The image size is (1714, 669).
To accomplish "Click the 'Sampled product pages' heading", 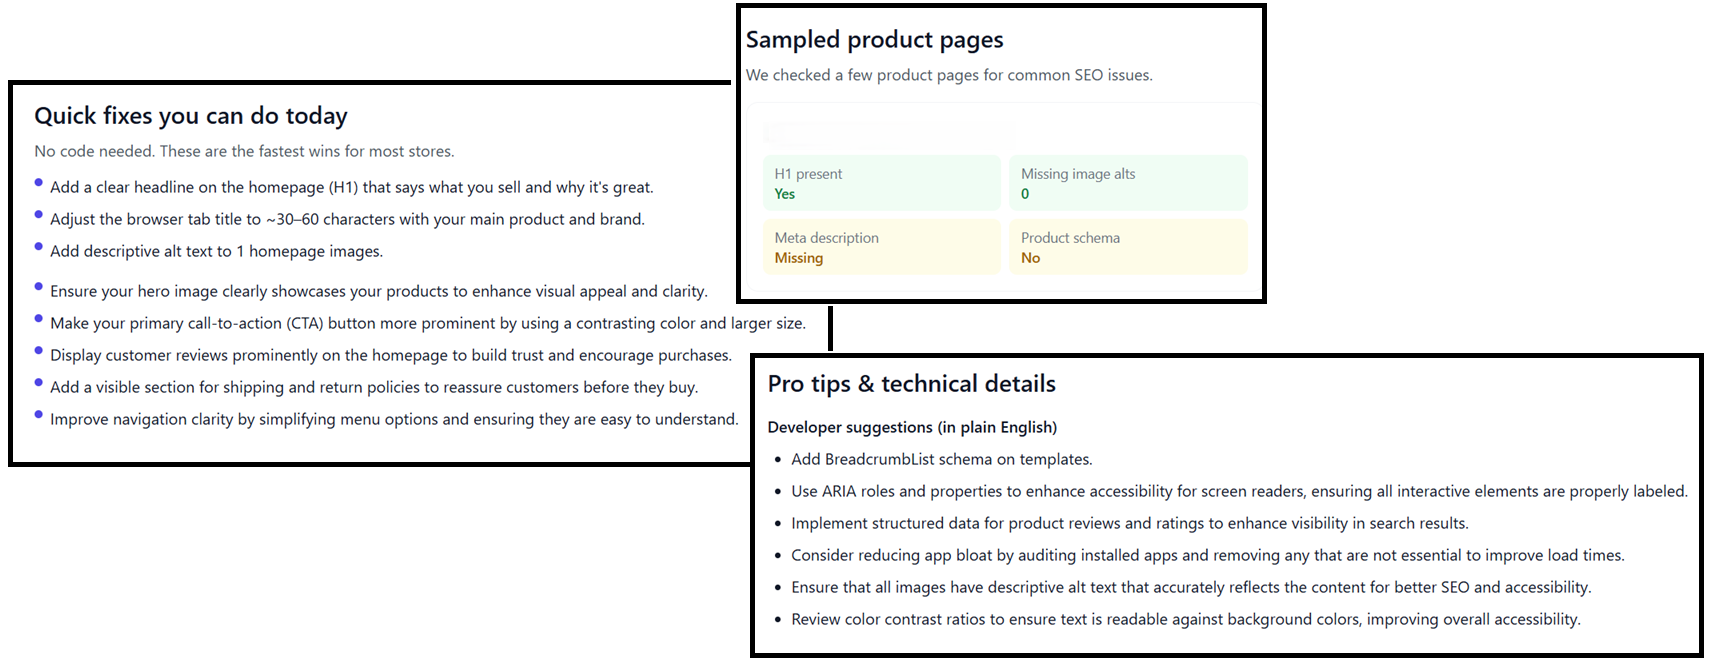I will click(874, 40).
